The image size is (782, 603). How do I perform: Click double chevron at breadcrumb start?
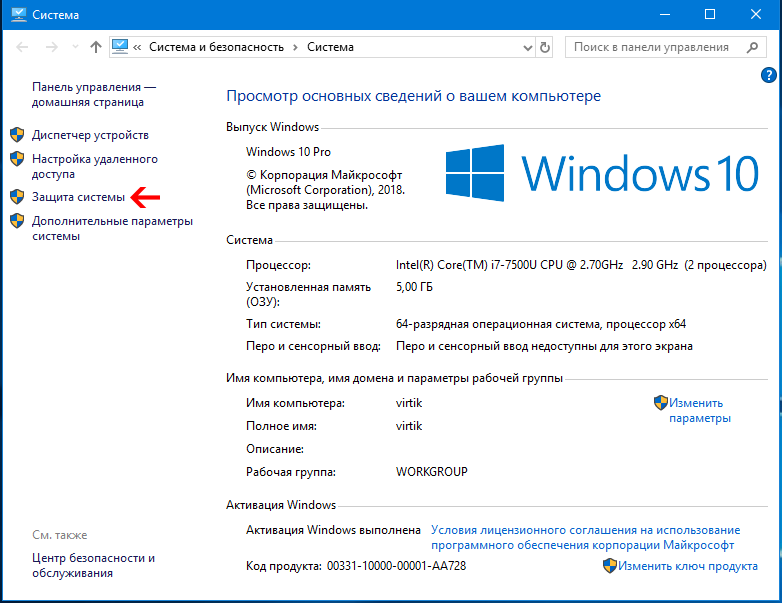tap(137, 47)
